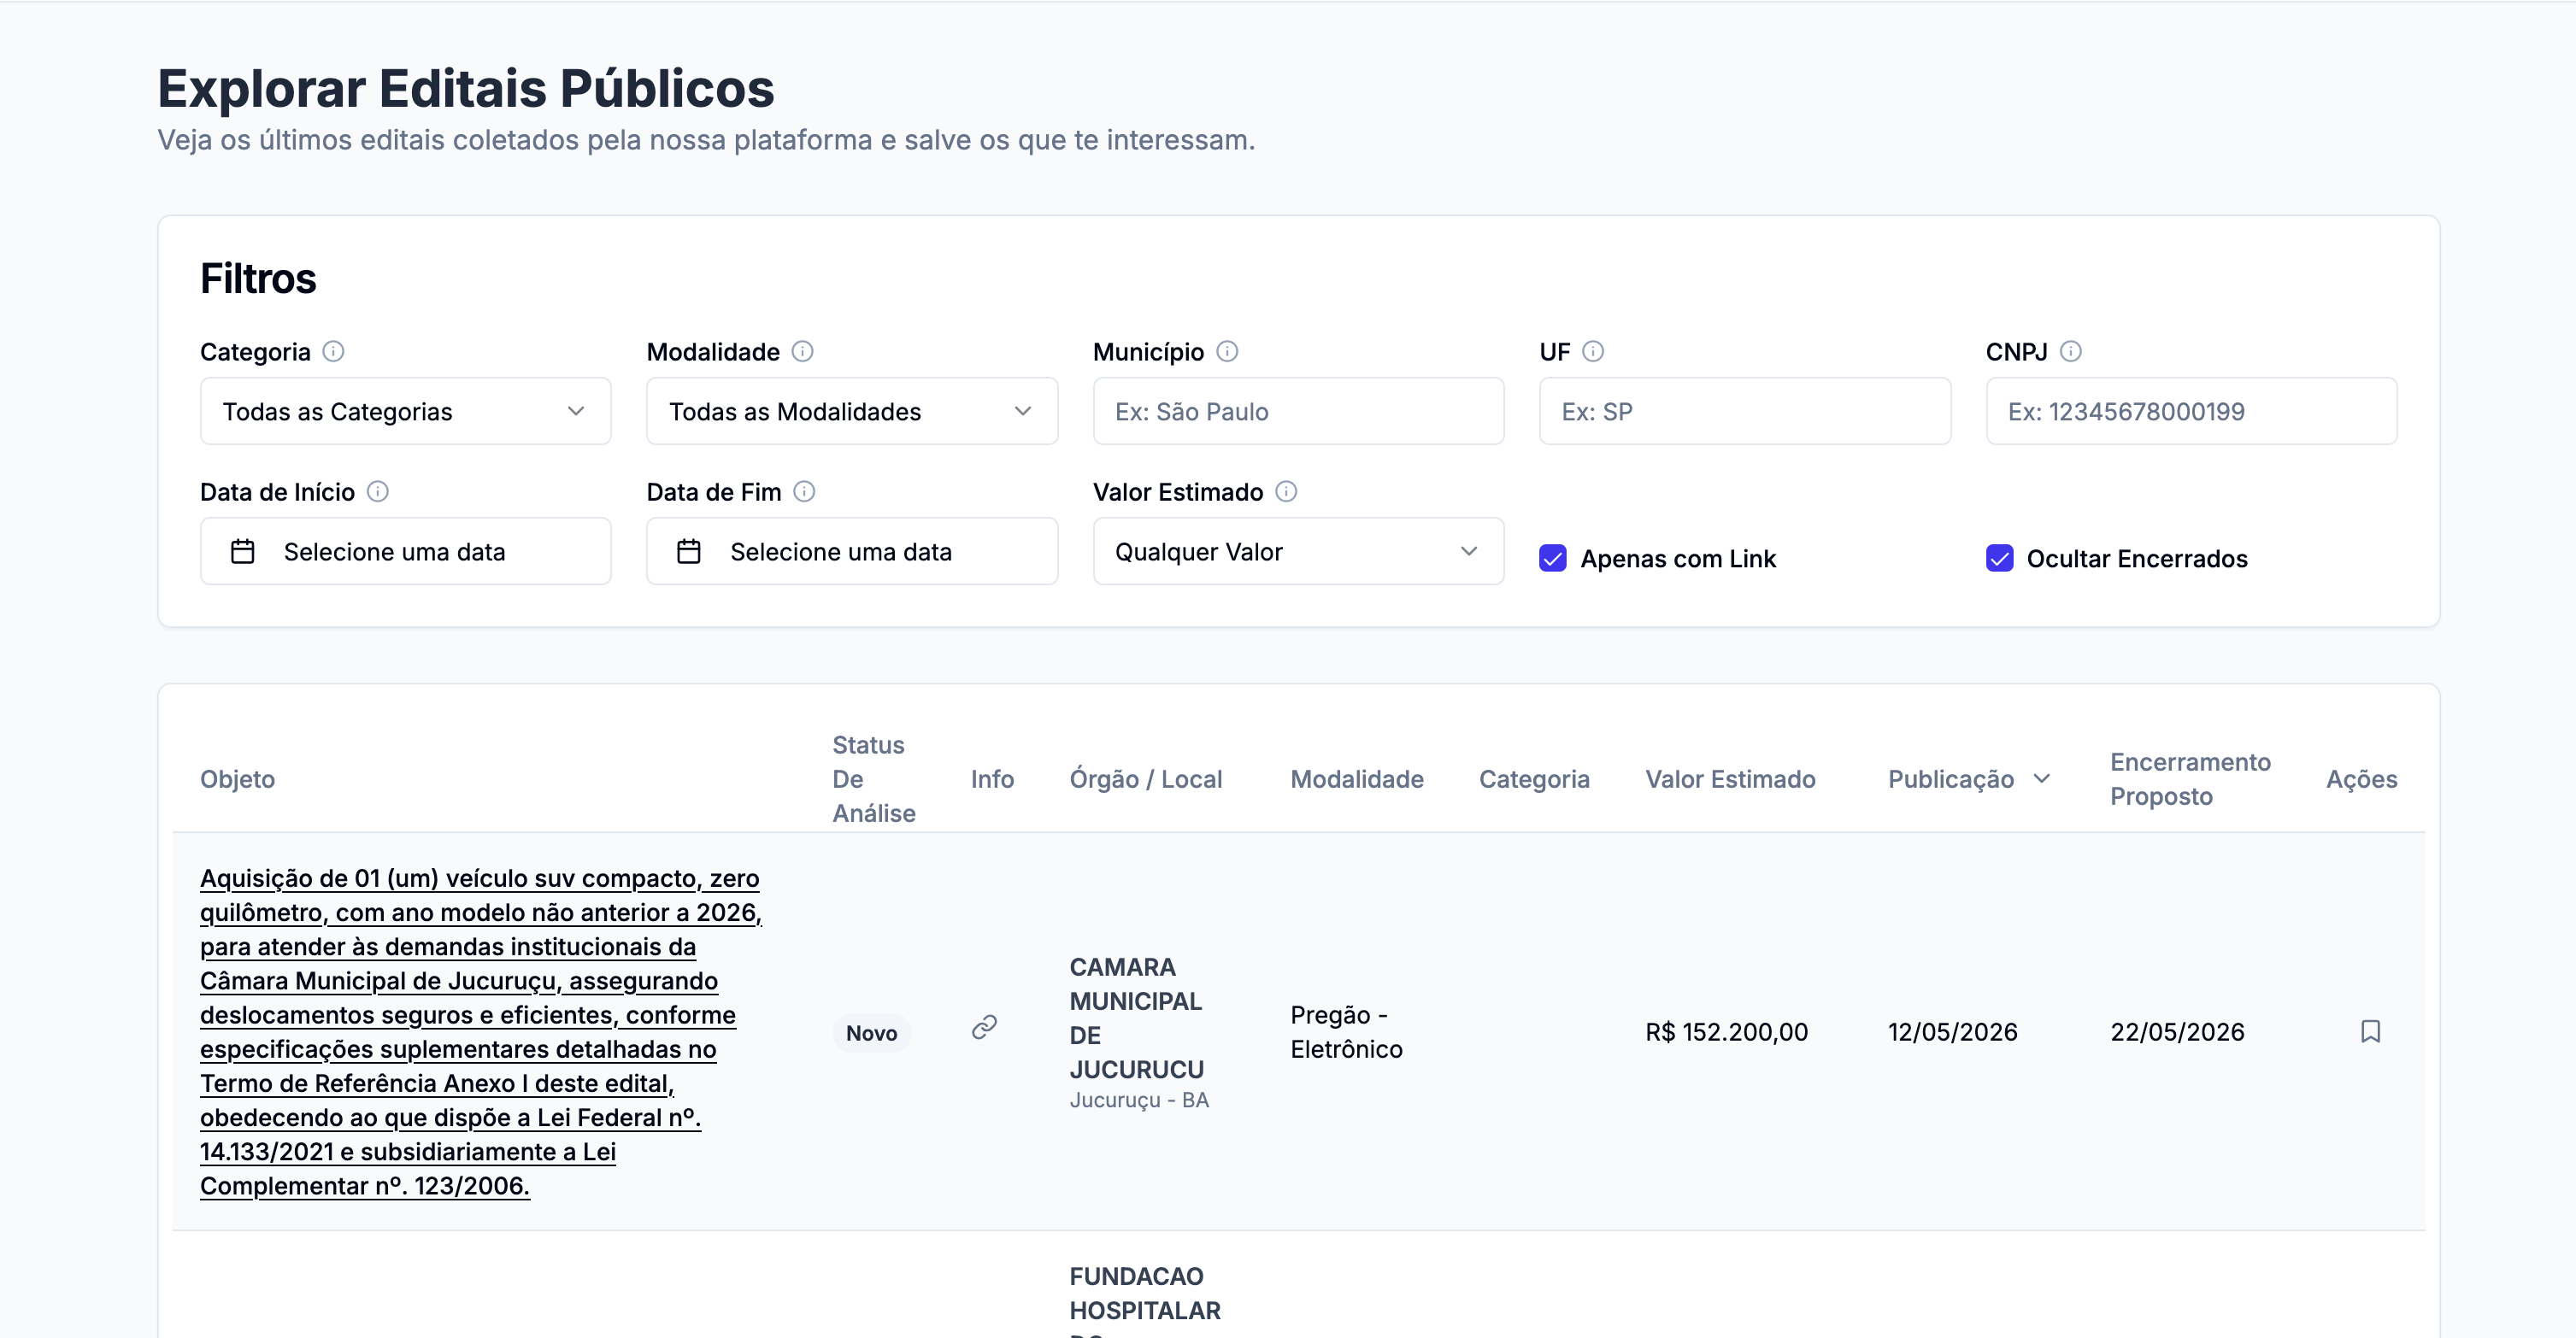Screen dimensions: 2576x1338
Task: Click the 12/05/2026 publication date
Action: [1952, 1032]
